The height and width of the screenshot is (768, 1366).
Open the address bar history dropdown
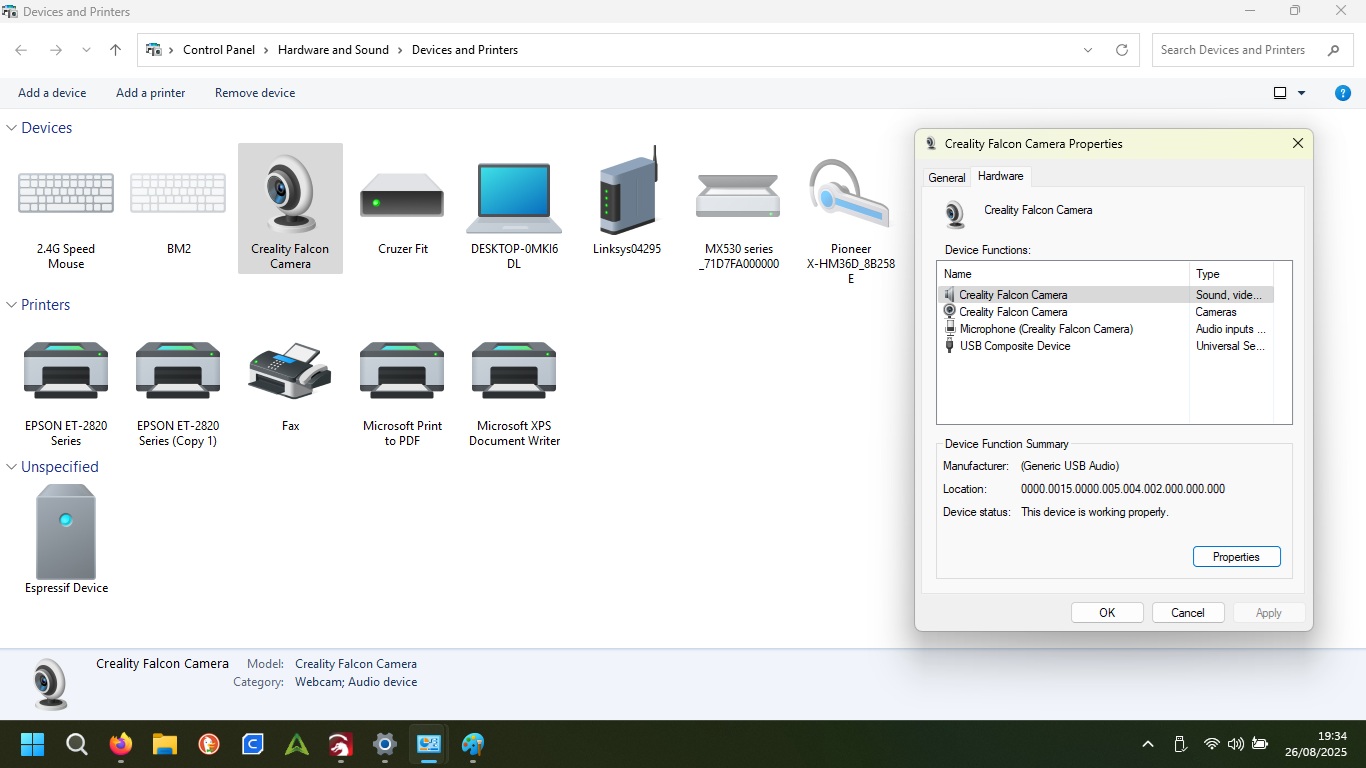click(1088, 50)
